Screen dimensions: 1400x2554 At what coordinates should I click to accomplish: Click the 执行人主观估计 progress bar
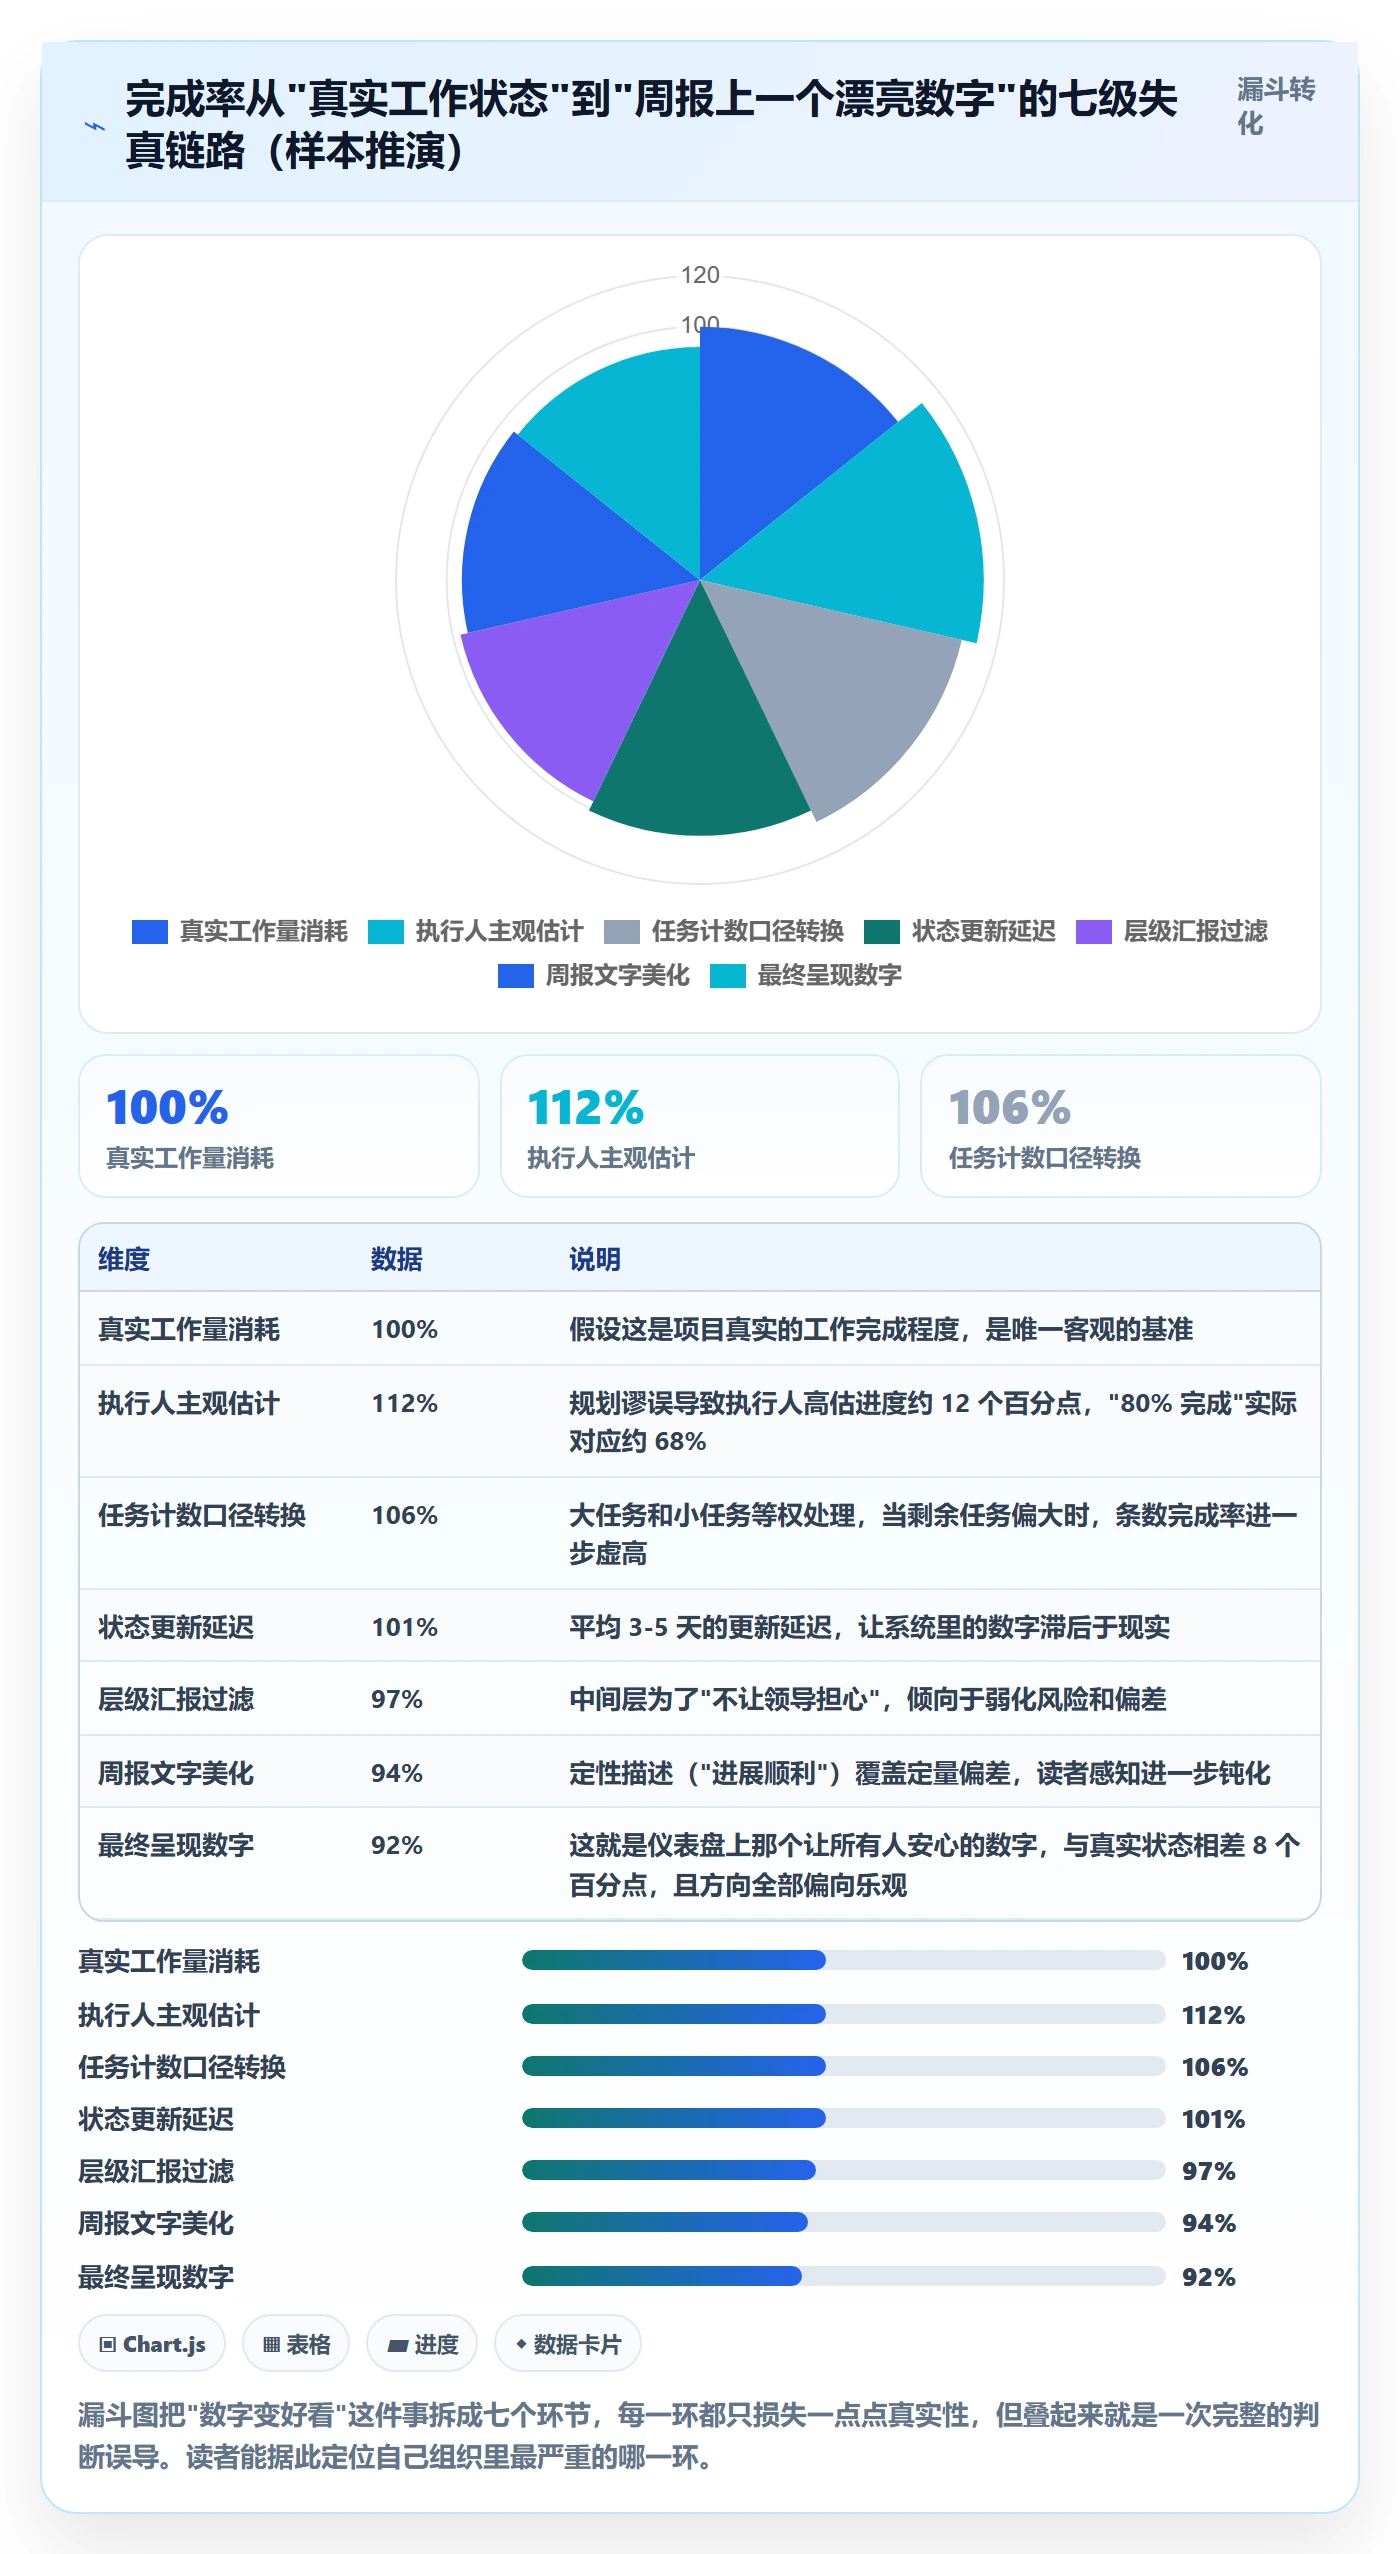tap(844, 2014)
